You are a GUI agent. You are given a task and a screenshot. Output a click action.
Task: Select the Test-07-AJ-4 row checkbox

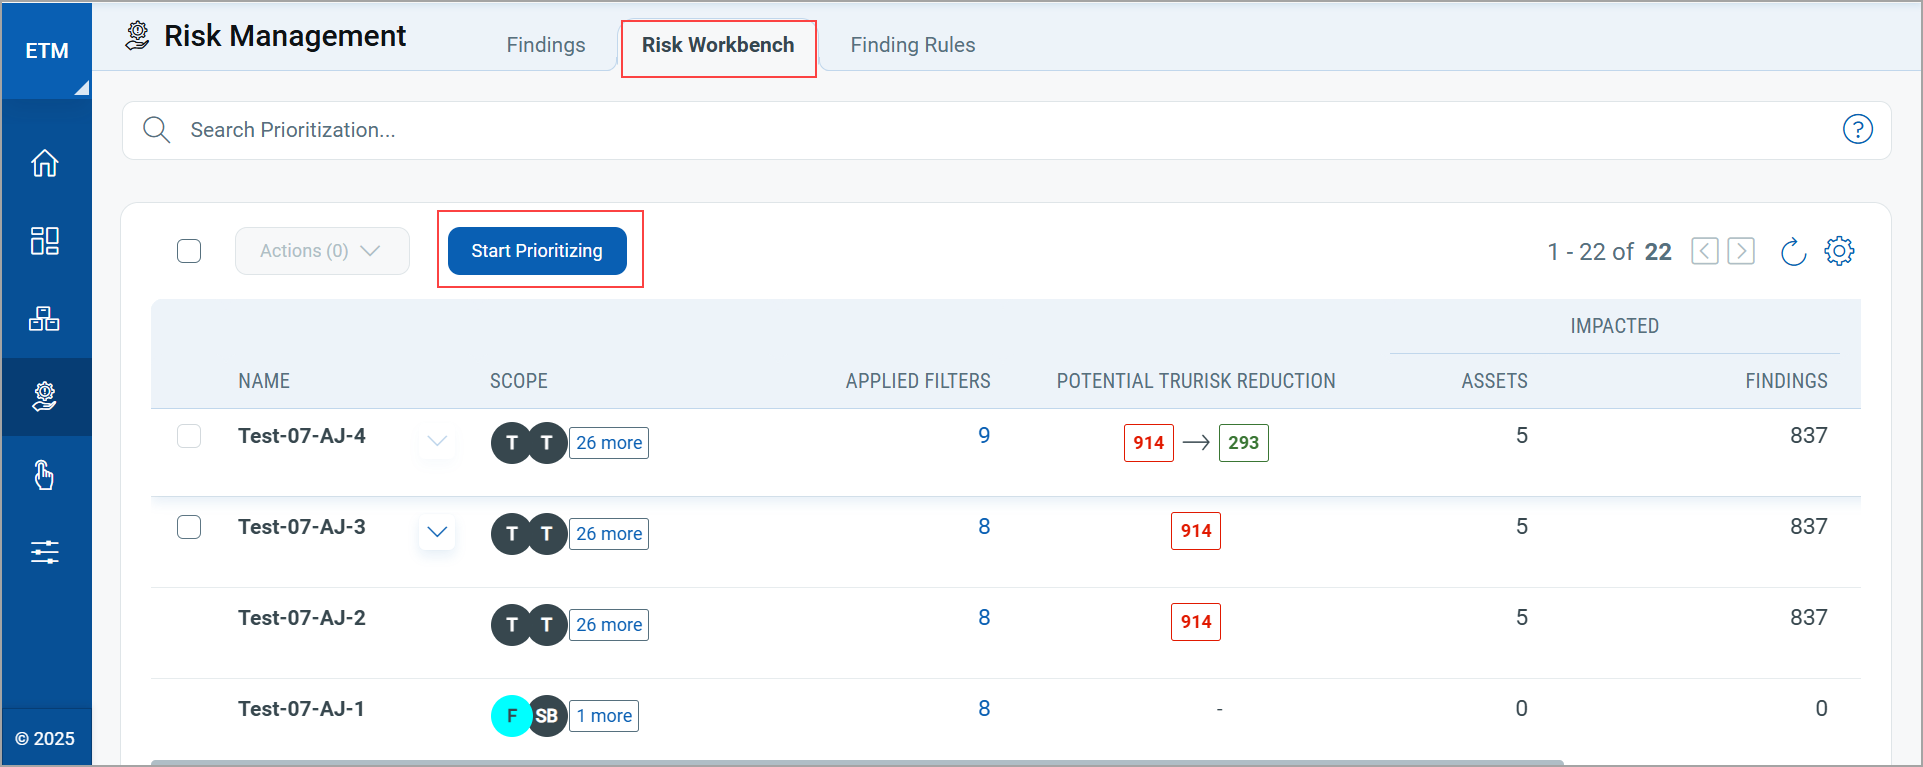point(189,436)
